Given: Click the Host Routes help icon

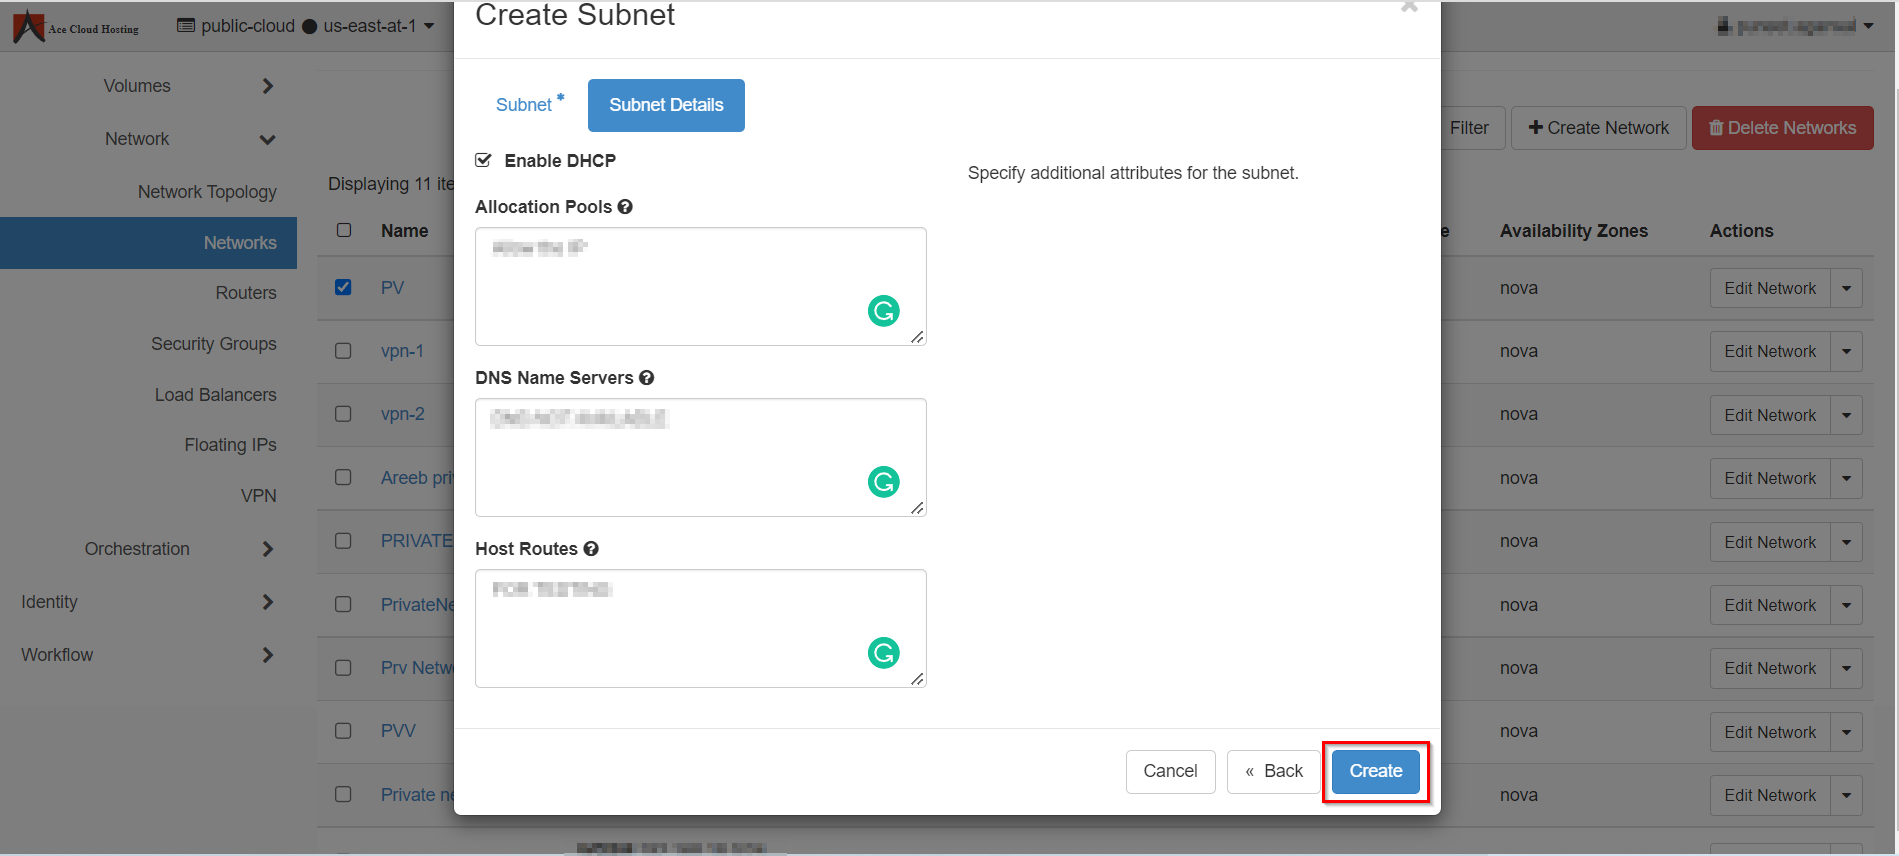Looking at the screenshot, I should pyautogui.click(x=591, y=549).
